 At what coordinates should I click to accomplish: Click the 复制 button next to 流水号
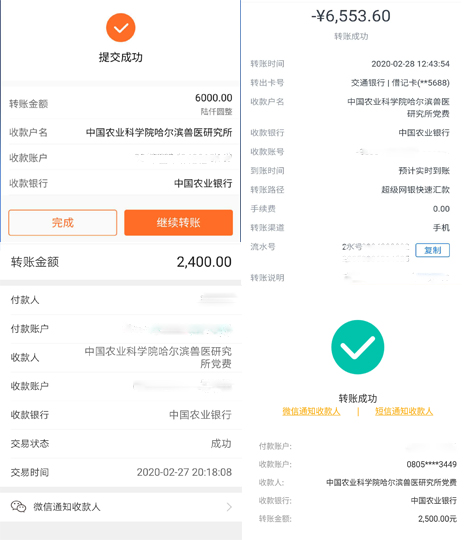432,250
